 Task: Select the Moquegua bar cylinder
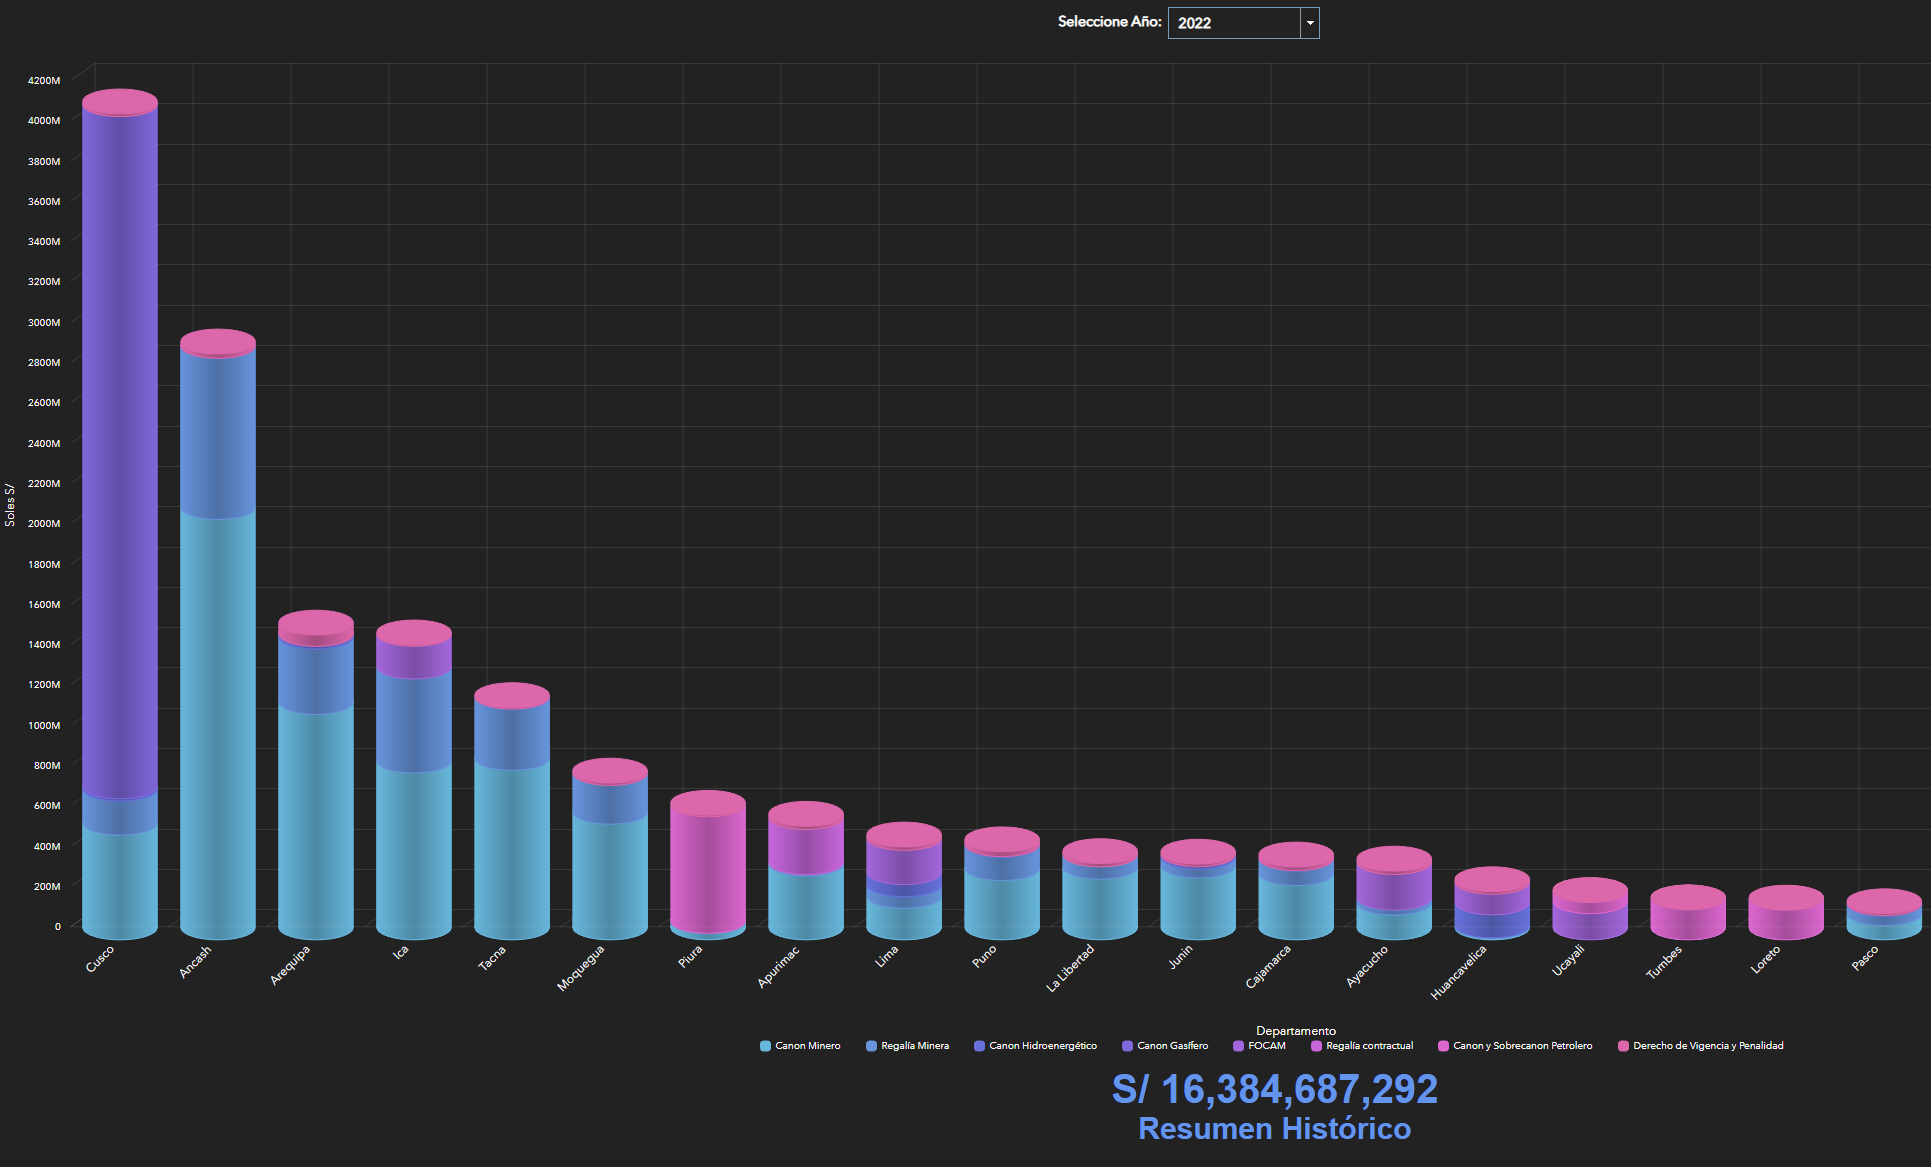tap(610, 849)
